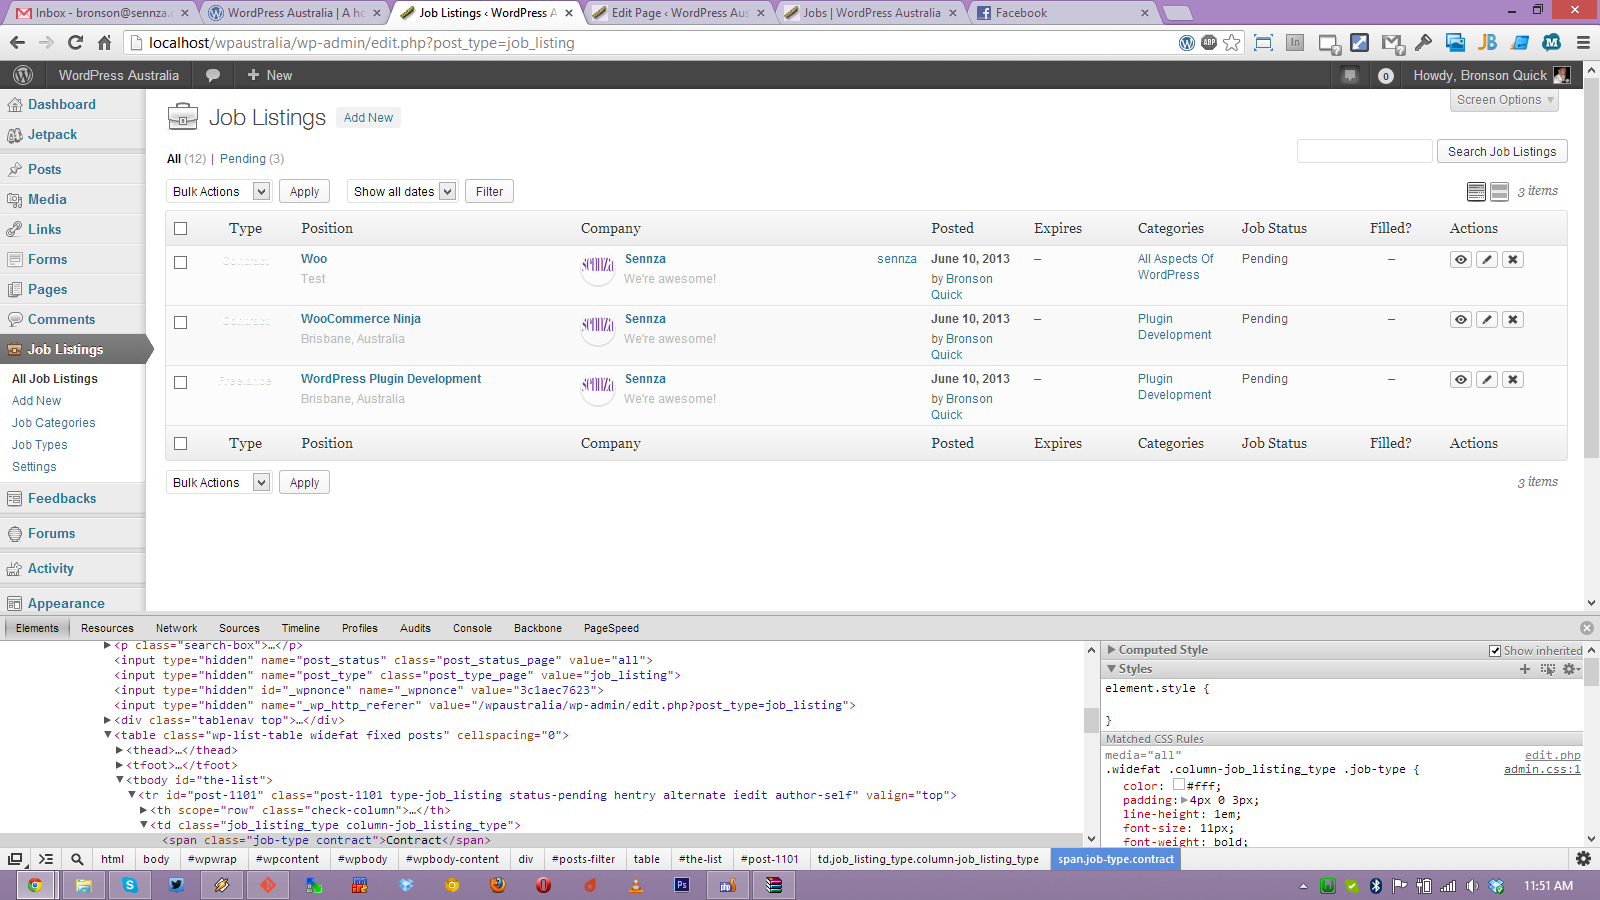View WordPress Plugin Development listing eye icon
This screenshot has width=1600, height=900.
click(x=1461, y=380)
